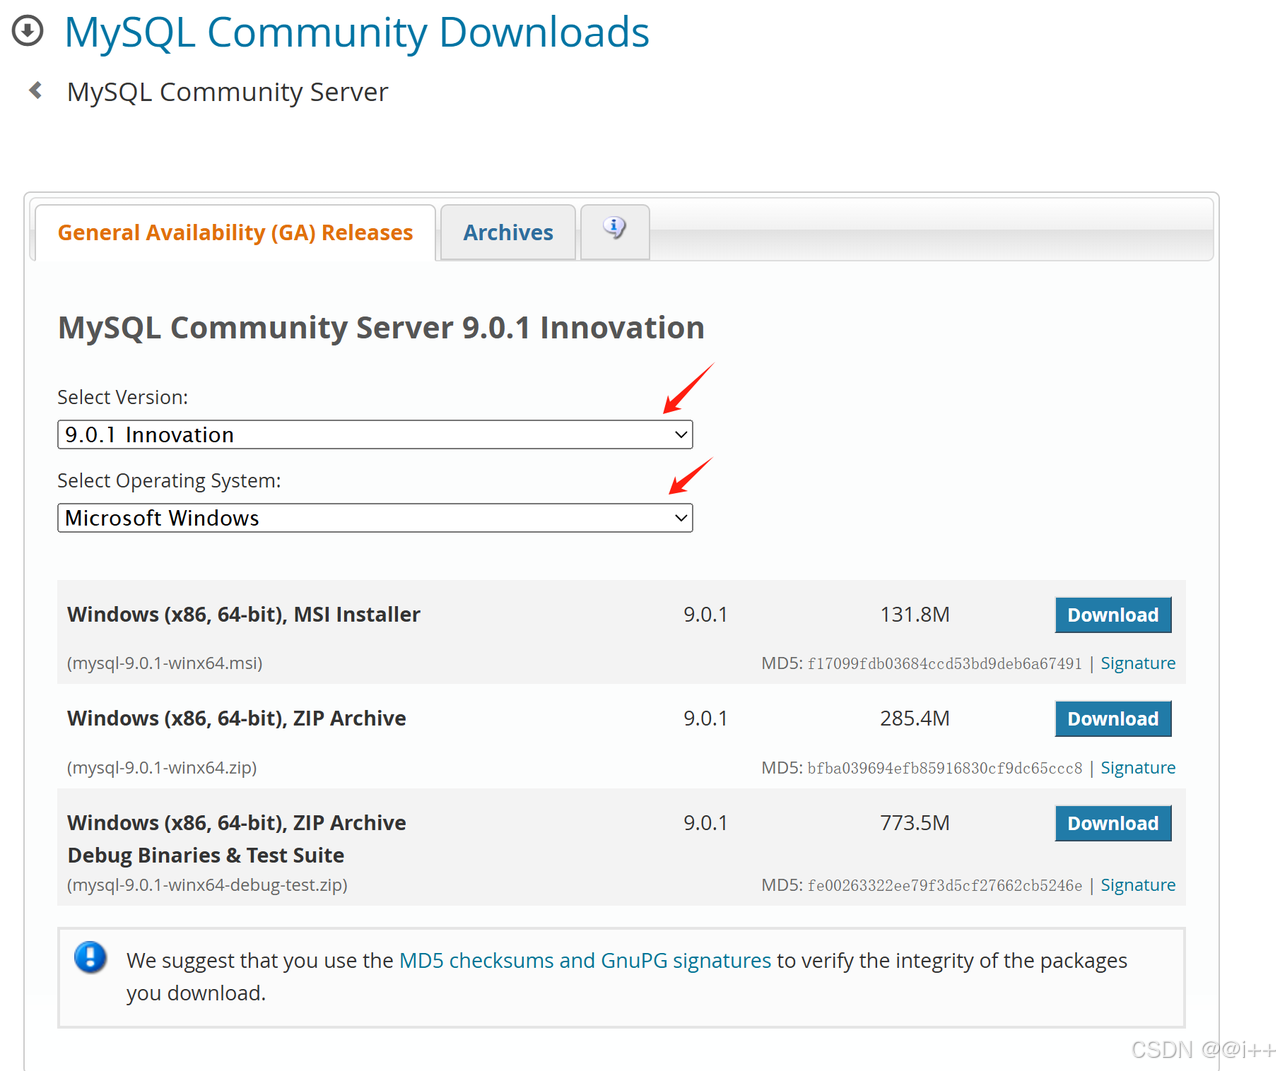Viewport: 1280px width, 1071px height.
Task: Click the 285.4M file size
Action: tap(915, 718)
